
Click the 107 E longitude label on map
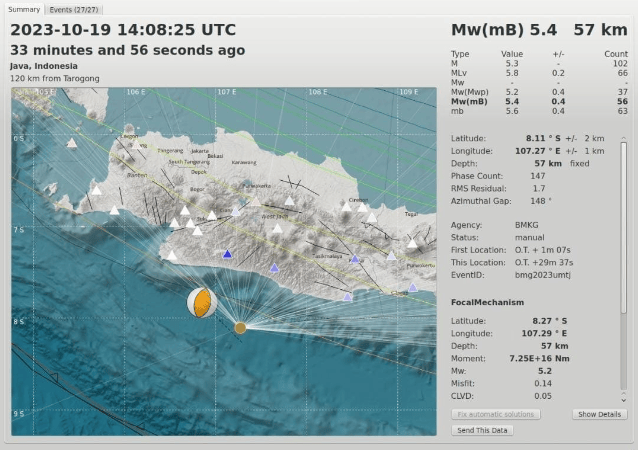point(226,92)
